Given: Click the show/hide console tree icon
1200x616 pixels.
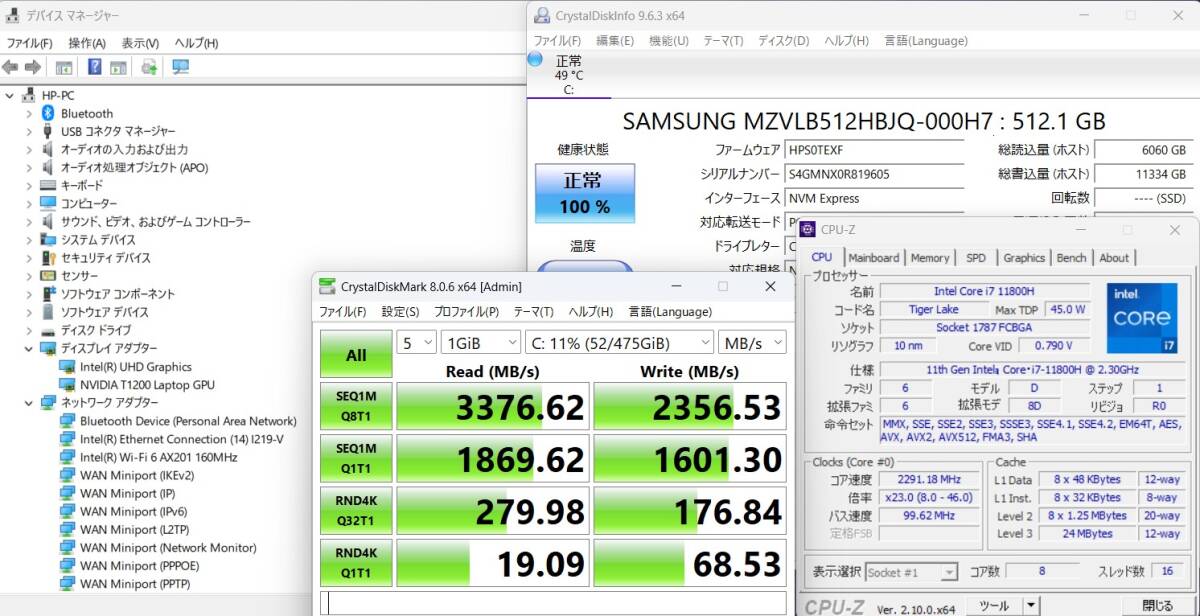Looking at the screenshot, I should coord(64,67).
